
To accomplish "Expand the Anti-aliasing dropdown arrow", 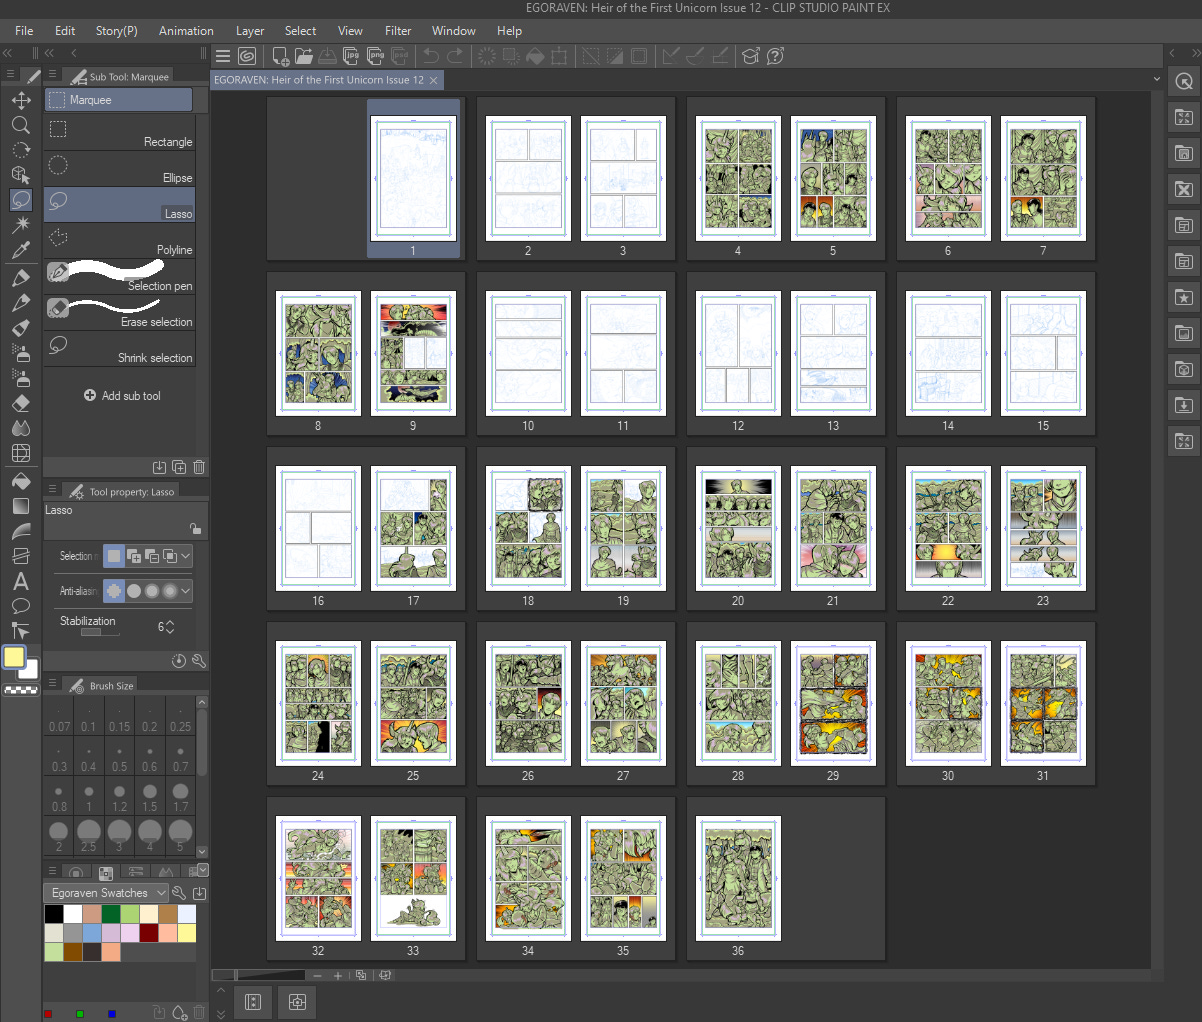I will tap(186, 591).
